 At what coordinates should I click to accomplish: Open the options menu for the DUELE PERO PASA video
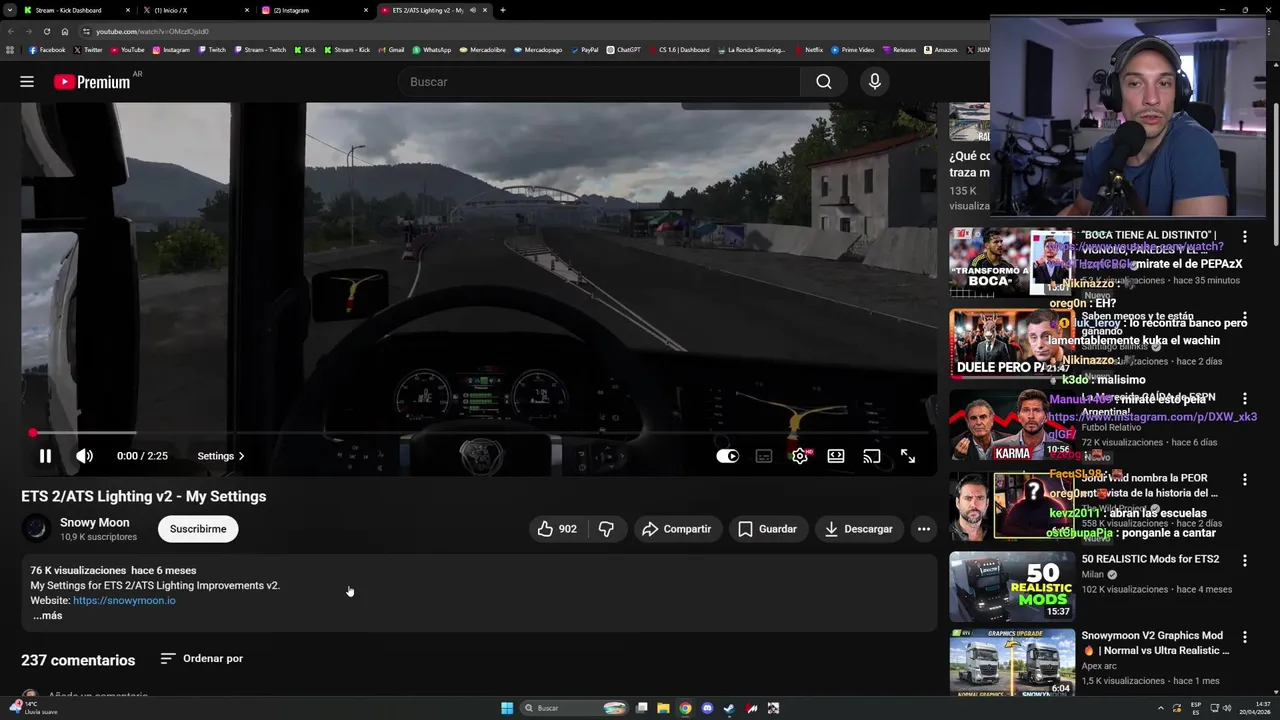tap(1245, 318)
